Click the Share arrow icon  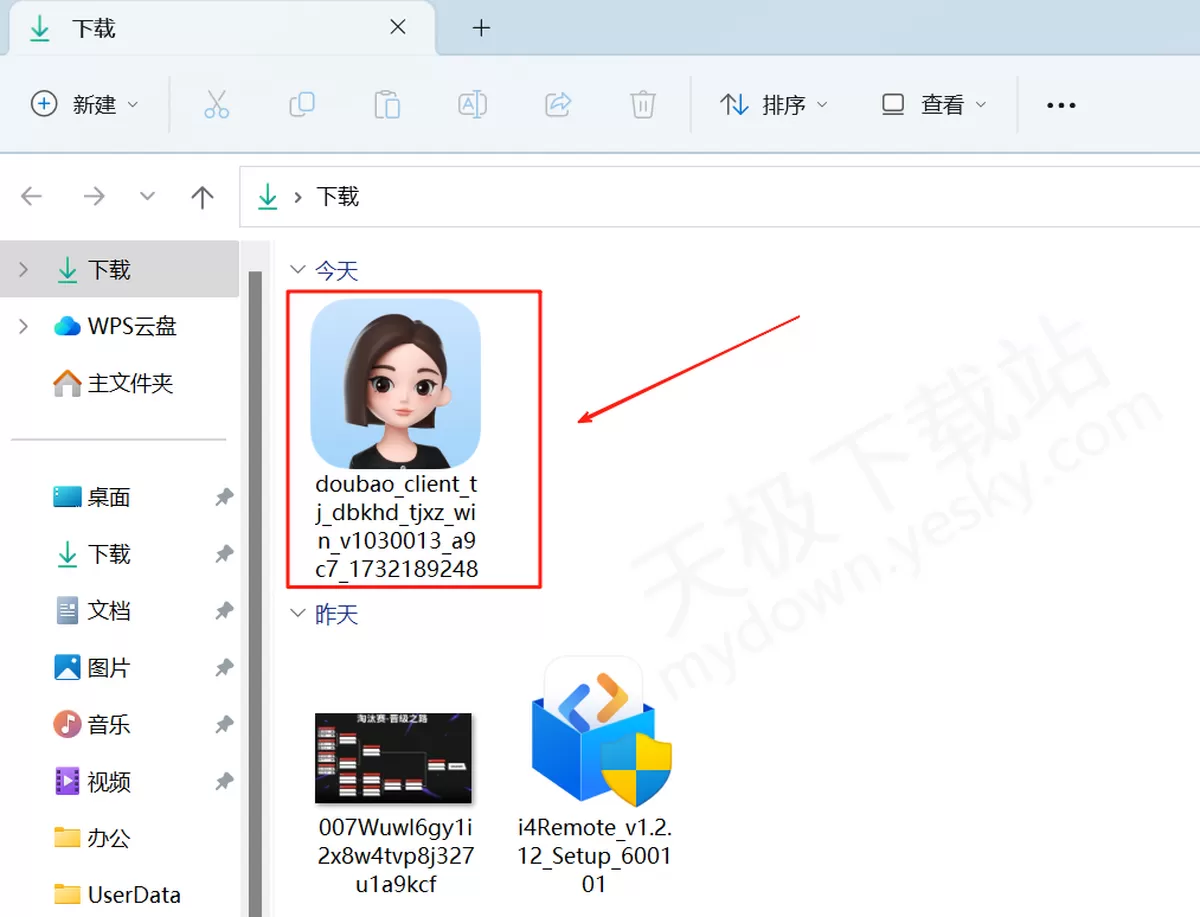(x=558, y=104)
